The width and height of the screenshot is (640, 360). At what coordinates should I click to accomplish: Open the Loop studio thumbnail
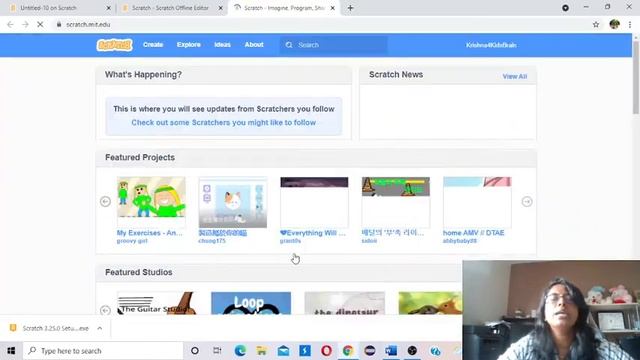click(251, 303)
